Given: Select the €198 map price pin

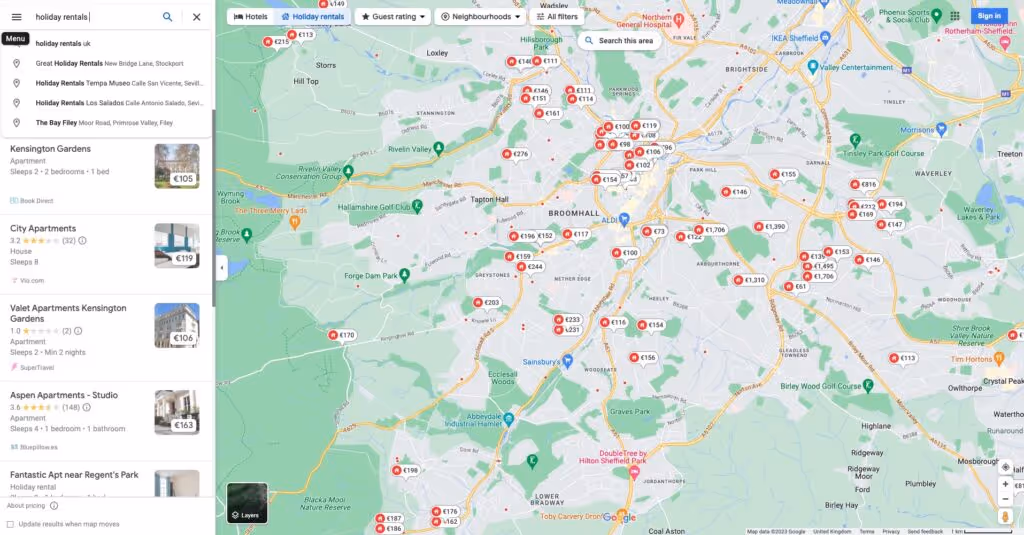Looking at the screenshot, I should (405, 470).
